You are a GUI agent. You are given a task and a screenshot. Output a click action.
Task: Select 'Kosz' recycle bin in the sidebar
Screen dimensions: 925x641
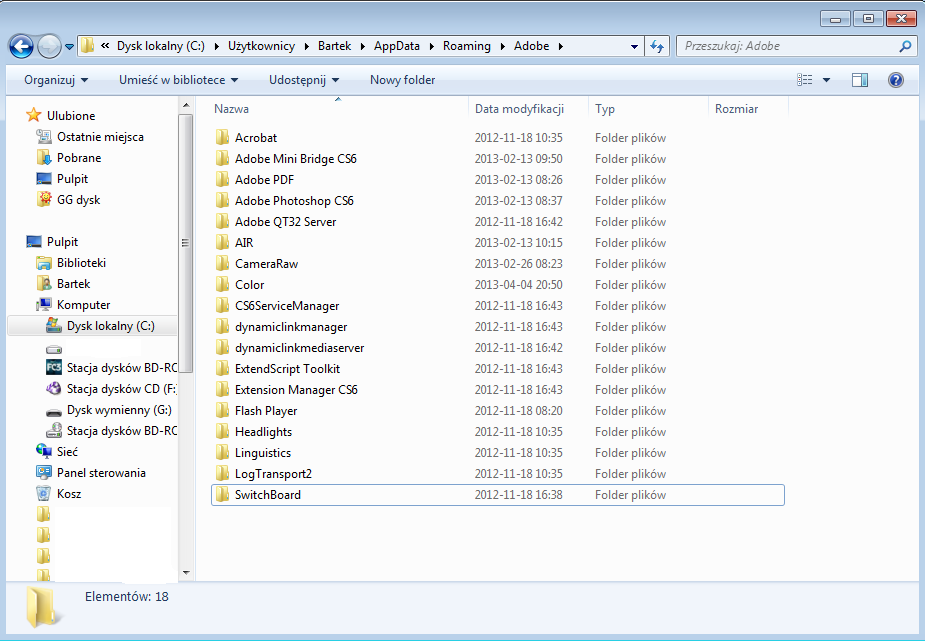coord(59,494)
